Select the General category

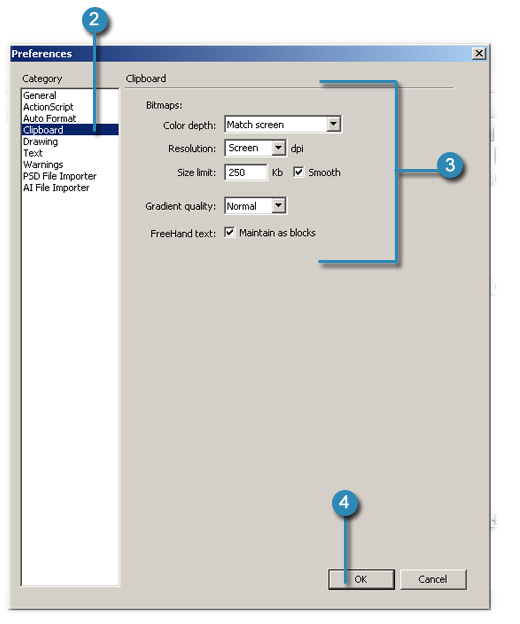(40, 96)
